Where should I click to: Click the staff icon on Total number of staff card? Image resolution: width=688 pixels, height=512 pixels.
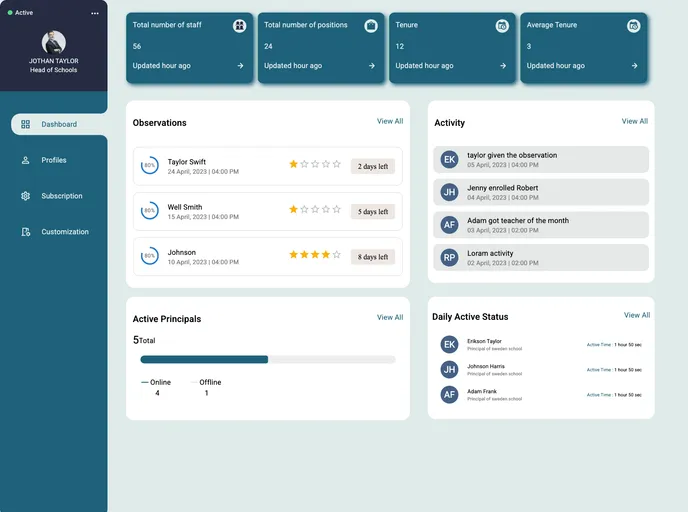[x=239, y=26]
